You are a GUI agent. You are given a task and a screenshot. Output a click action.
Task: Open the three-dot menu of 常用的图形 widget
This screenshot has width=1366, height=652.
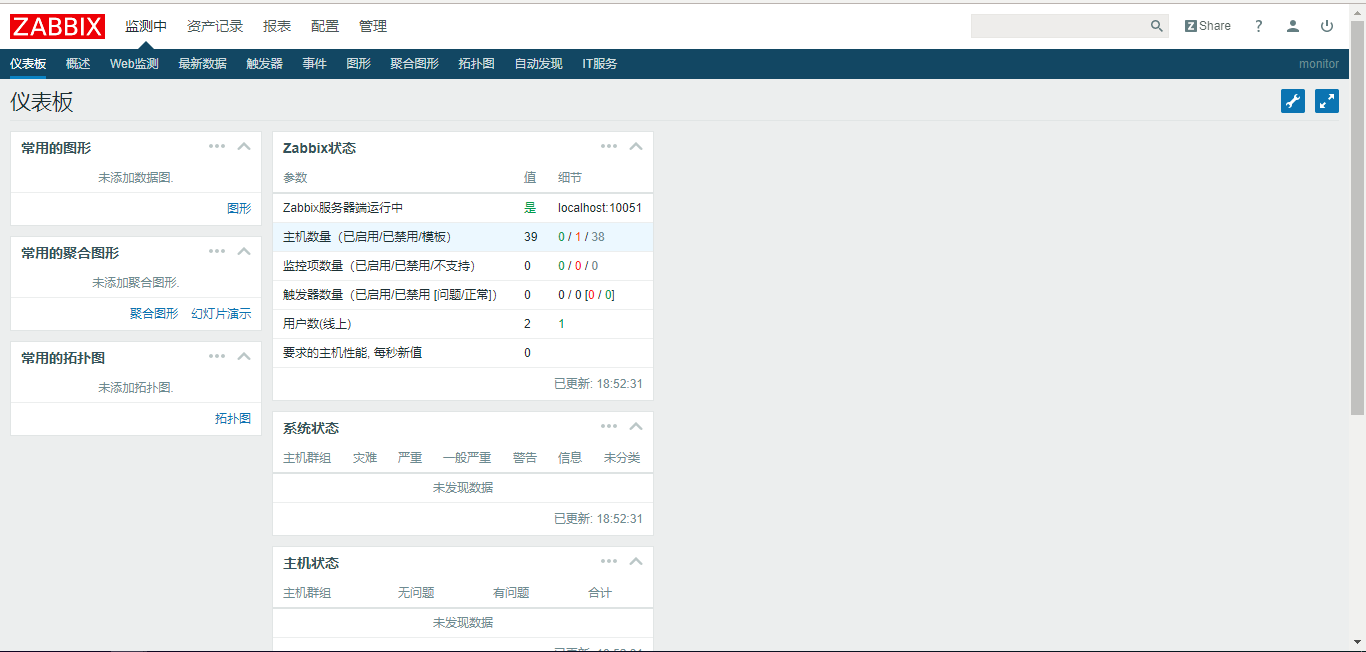pyautogui.click(x=217, y=146)
